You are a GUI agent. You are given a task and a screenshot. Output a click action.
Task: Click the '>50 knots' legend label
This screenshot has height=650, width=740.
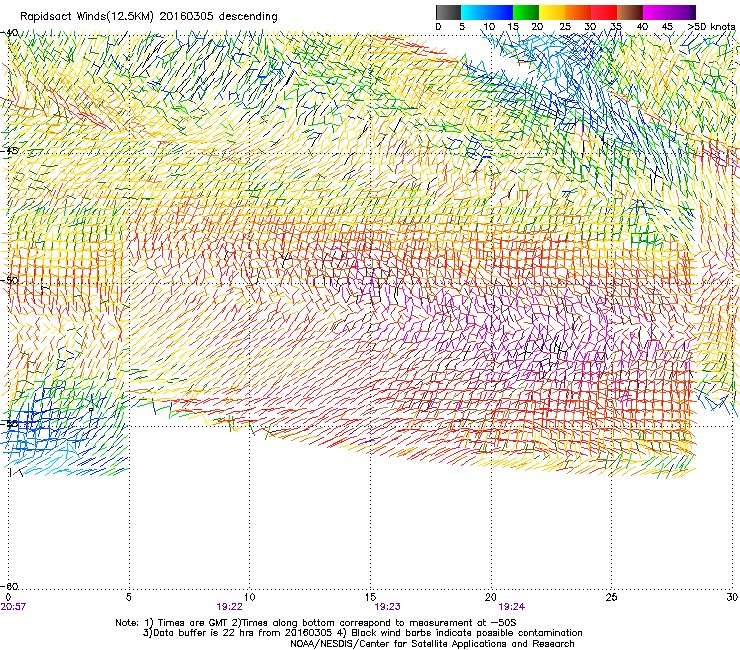tap(711, 27)
